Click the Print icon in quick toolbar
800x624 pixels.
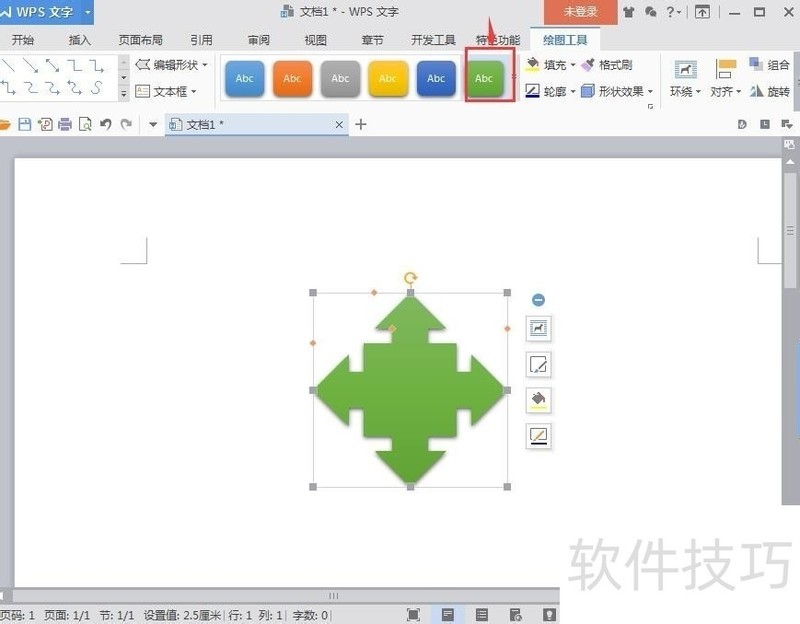coord(65,124)
